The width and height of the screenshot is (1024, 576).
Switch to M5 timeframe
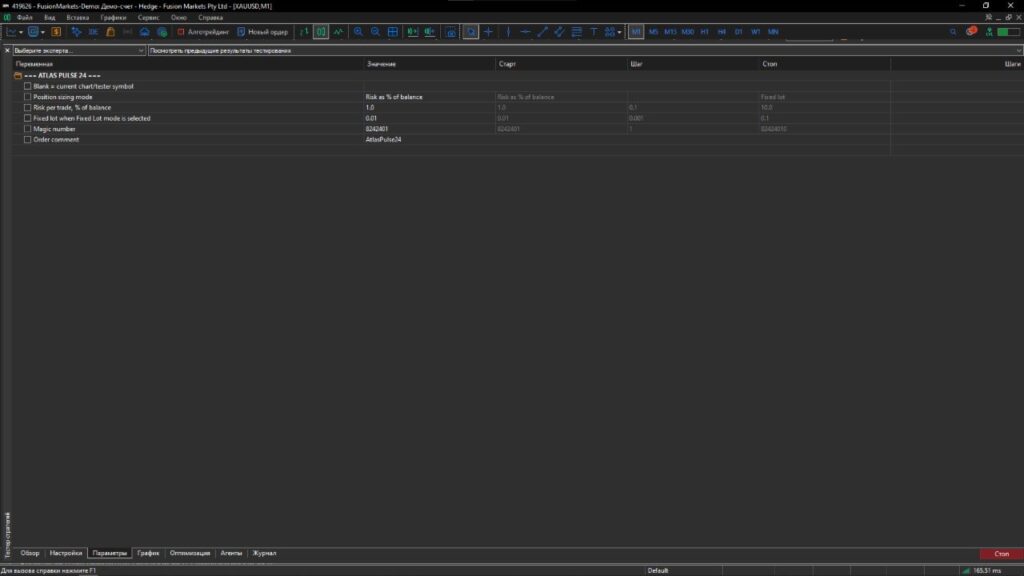pos(653,31)
